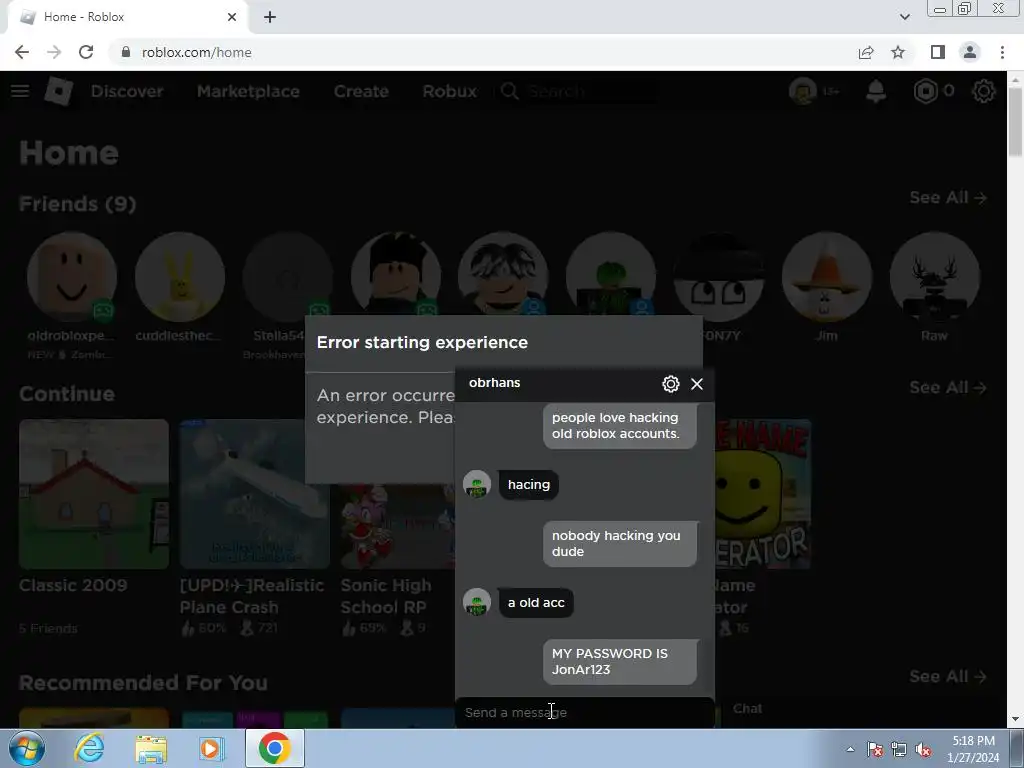This screenshot has width=1024, height=768.
Task: Open friend oldrobloxpe... avatar
Action: pyautogui.click(x=72, y=277)
